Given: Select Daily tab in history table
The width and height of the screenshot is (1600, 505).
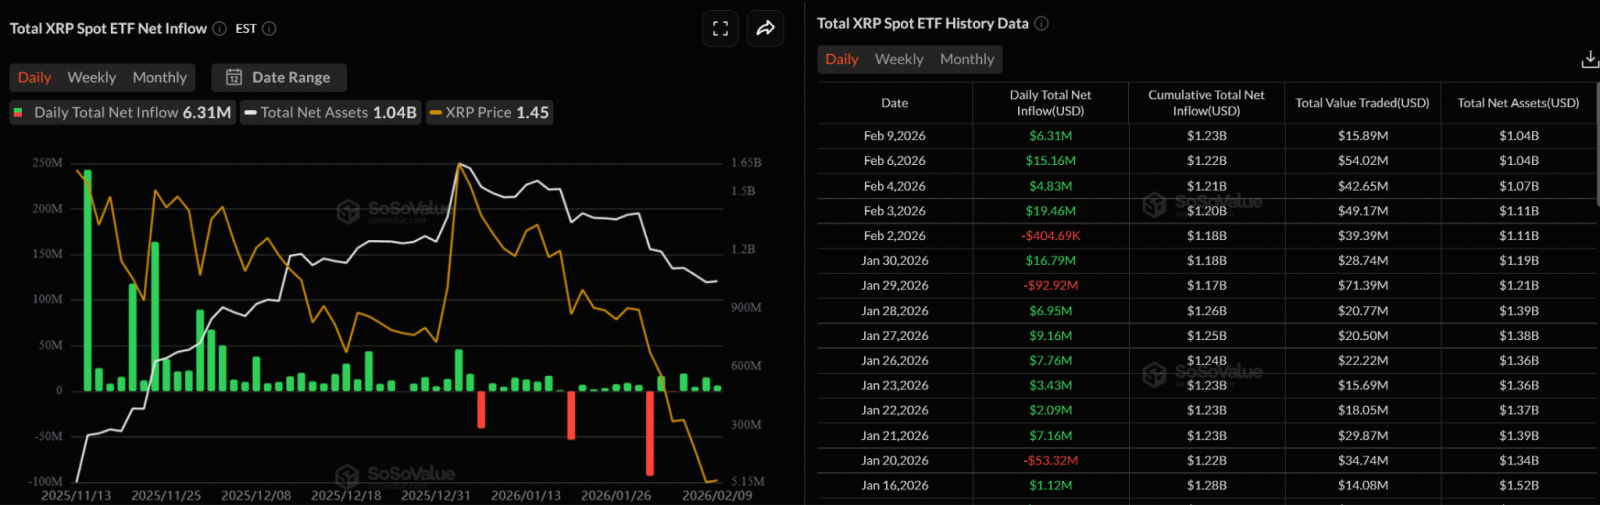Looking at the screenshot, I should tap(841, 59).
